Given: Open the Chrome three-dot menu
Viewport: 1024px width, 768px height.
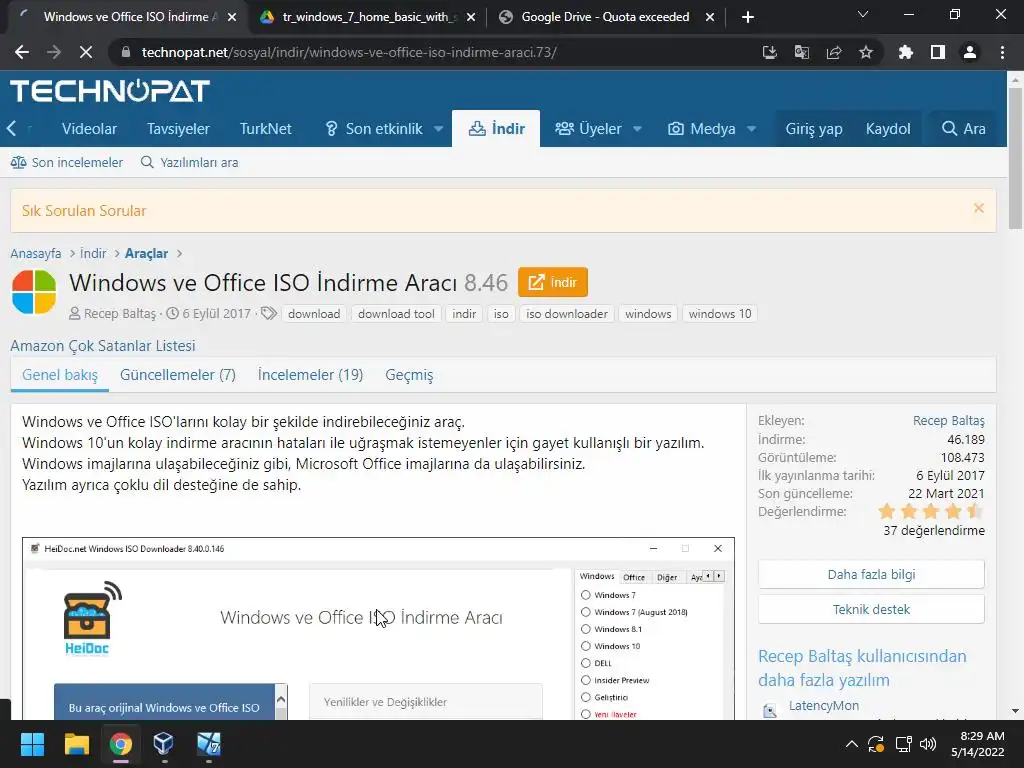Looking at the screenshot, I should click(x=1002, y=52).
